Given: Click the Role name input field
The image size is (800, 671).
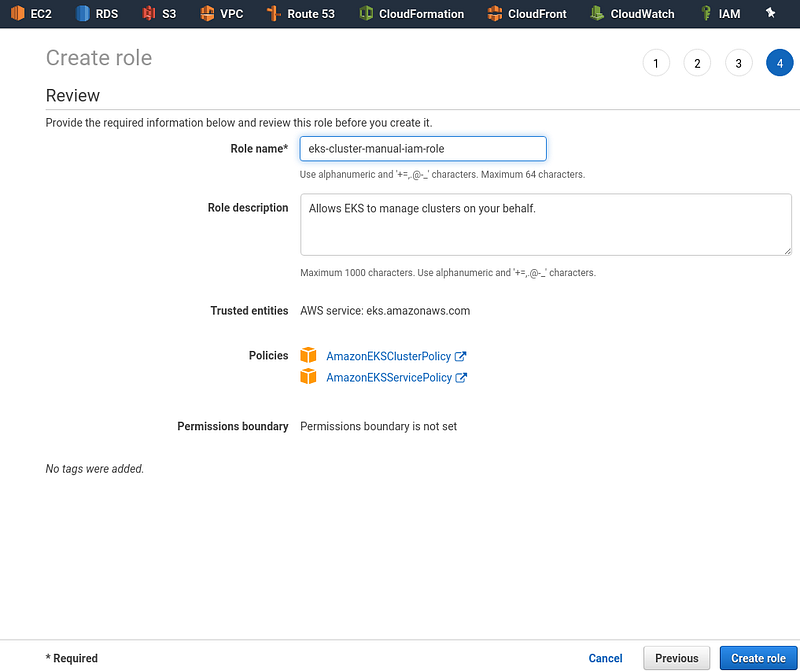Looking at the screenshot, I should pyautogui.click(x=423, y=148).
